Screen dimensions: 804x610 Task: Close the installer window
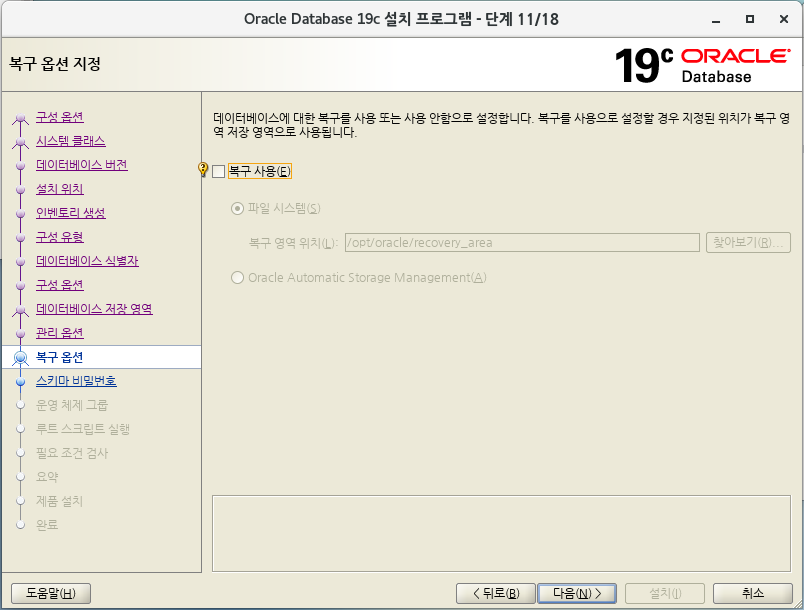[783, 19]
